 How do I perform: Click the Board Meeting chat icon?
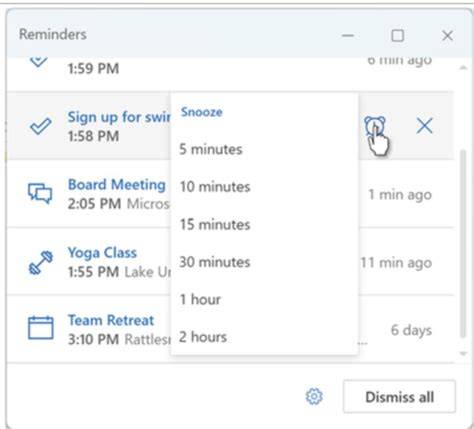click(40, 194)
